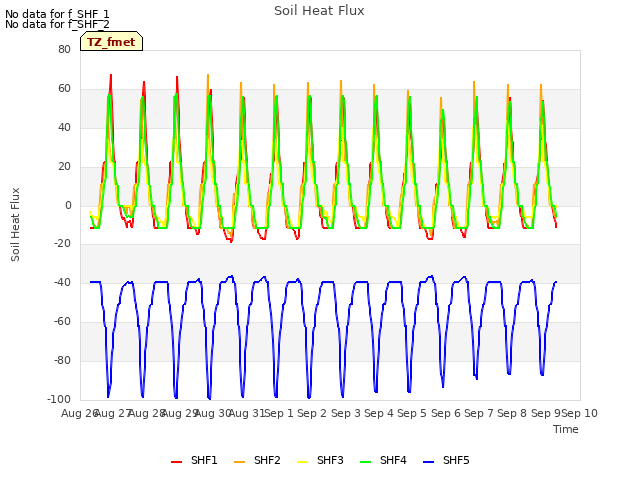Click the Soil Heat Flux chart title

coord(319,11)
